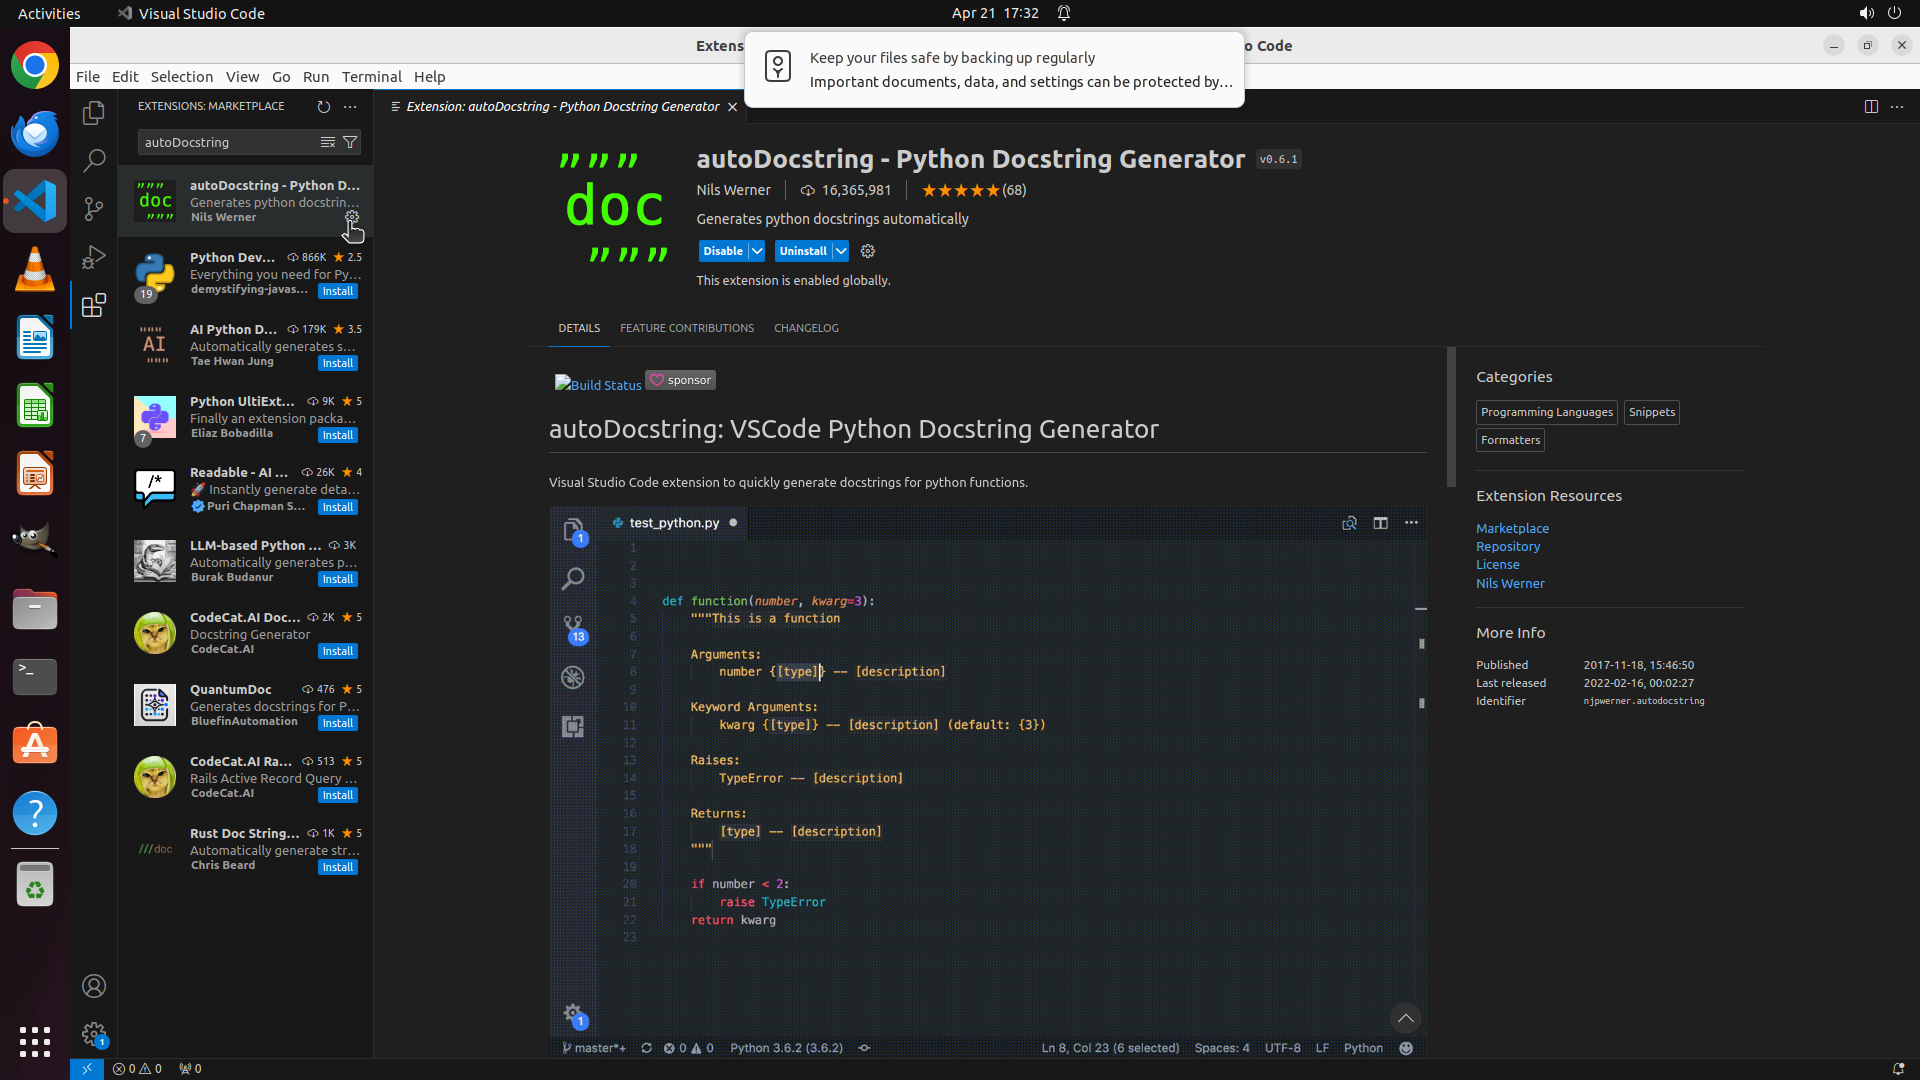
Task: Open the Accounts icon in activity bar
Action: click(94, 986)
